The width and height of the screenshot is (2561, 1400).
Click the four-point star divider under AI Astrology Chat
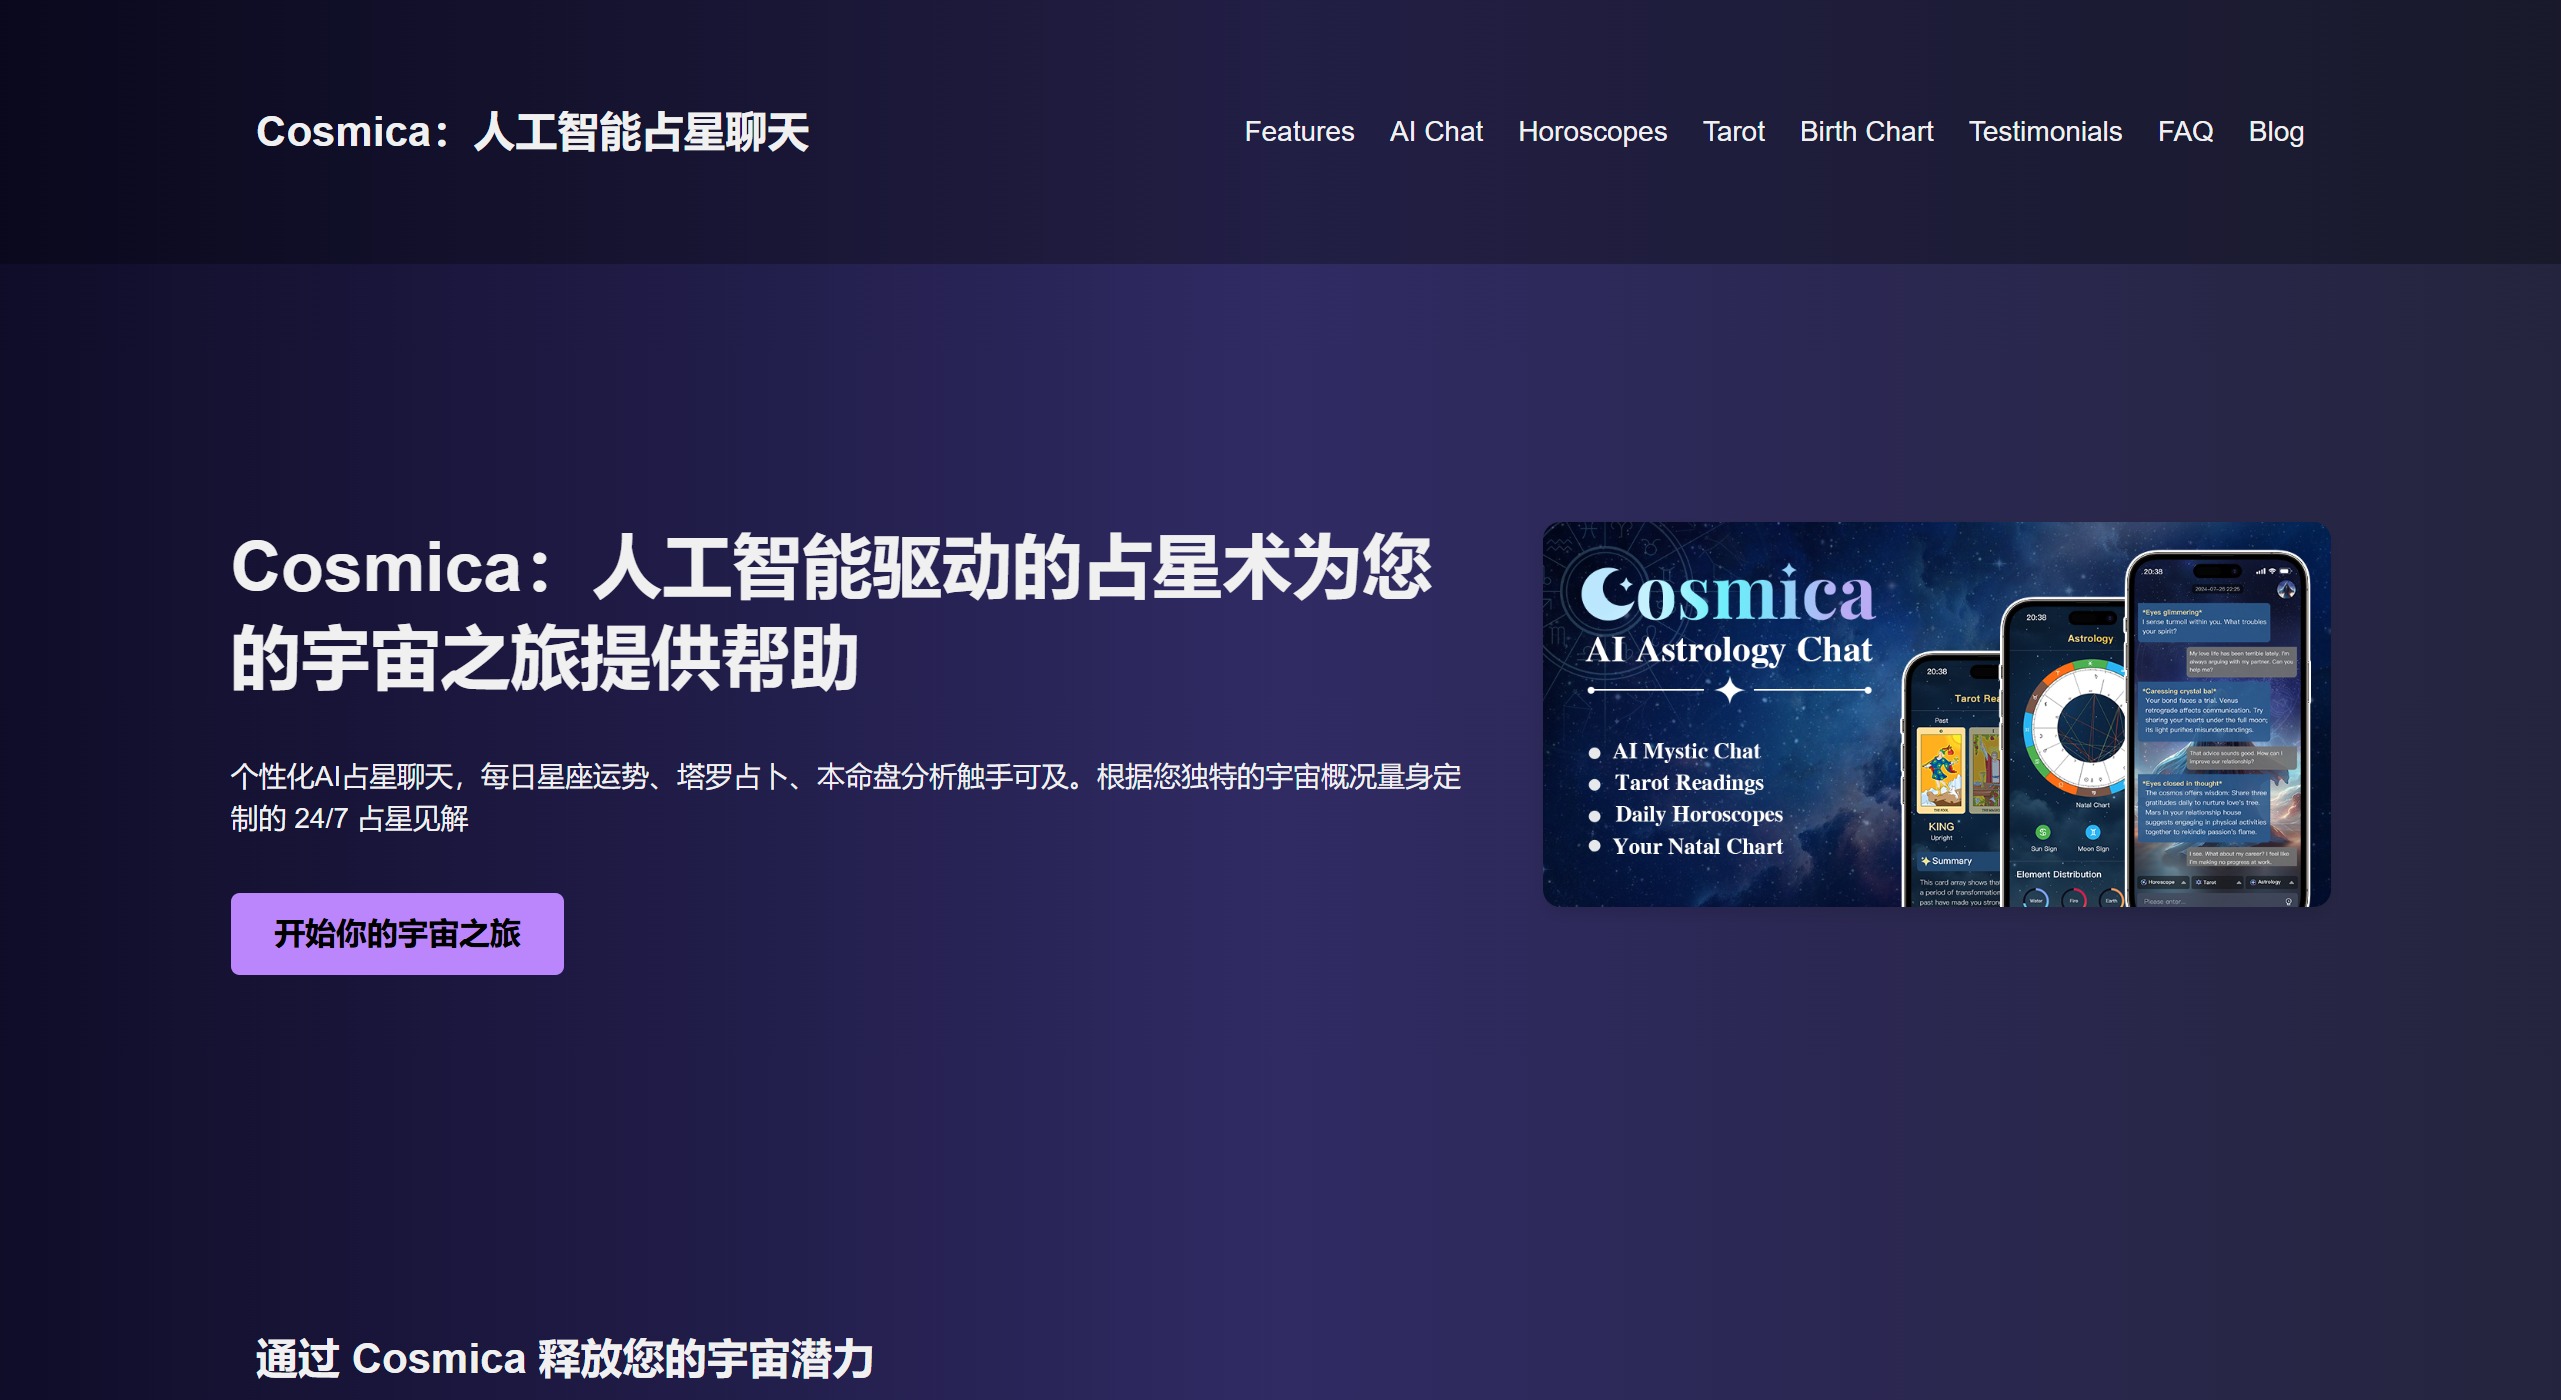click(1729, 690)
